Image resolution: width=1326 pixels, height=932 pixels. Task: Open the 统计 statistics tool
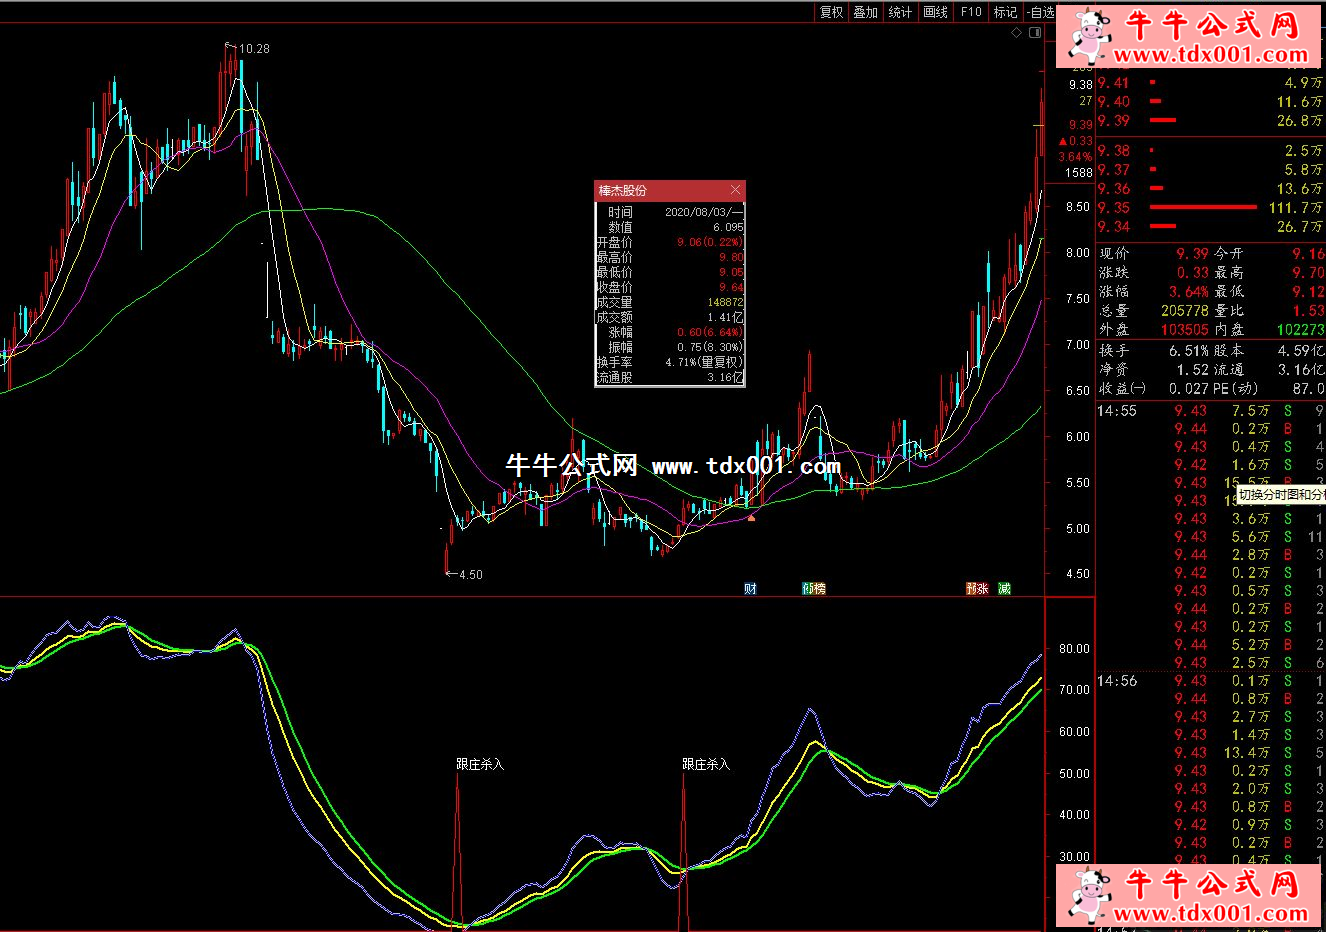901,12
